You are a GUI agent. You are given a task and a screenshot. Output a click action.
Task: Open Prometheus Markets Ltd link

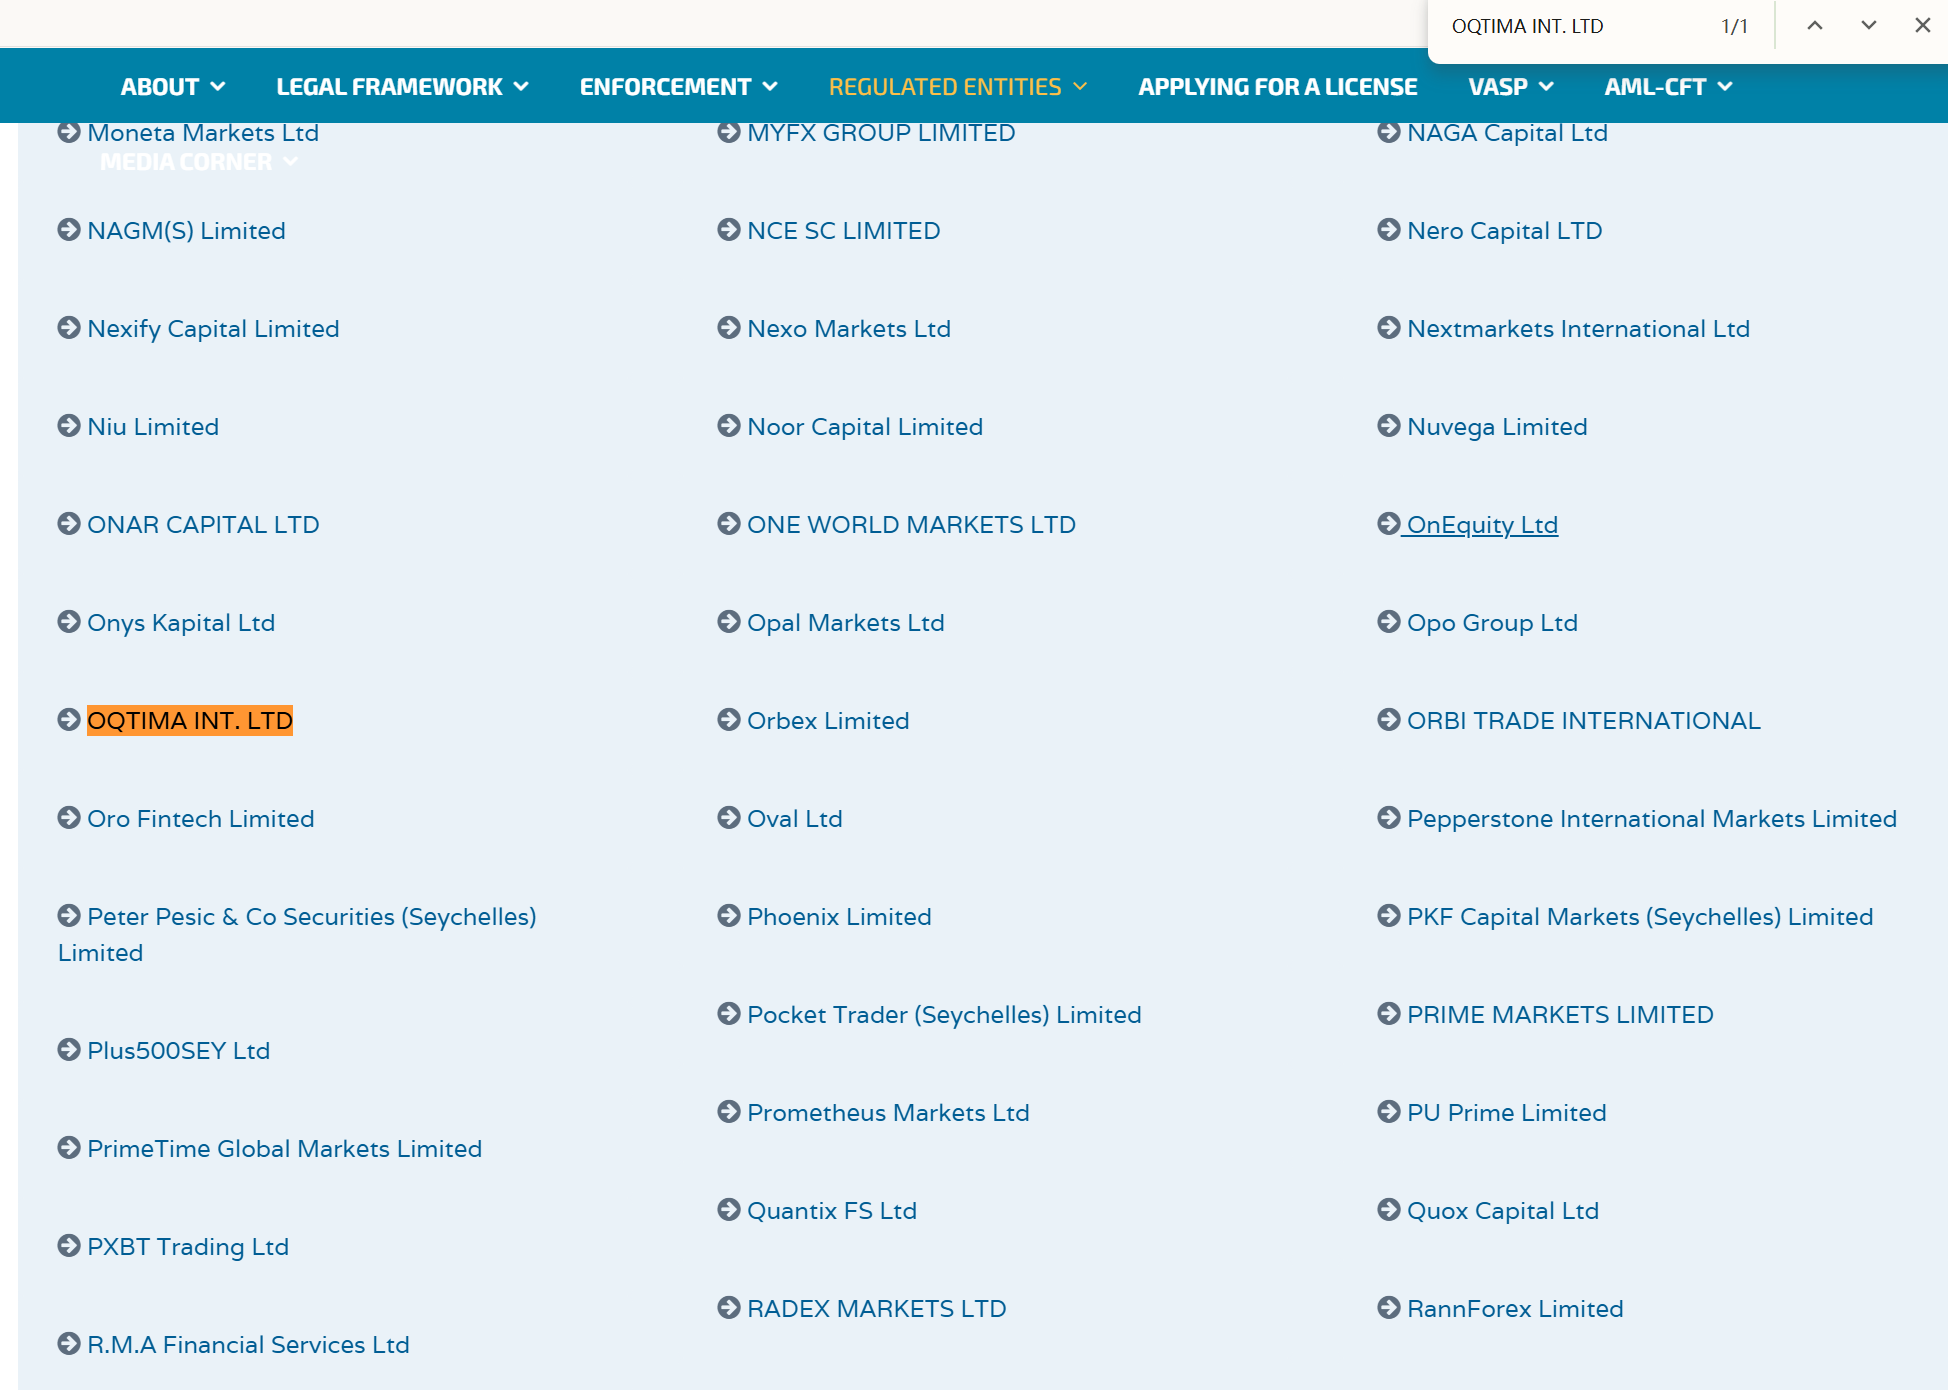[888, 1113]
